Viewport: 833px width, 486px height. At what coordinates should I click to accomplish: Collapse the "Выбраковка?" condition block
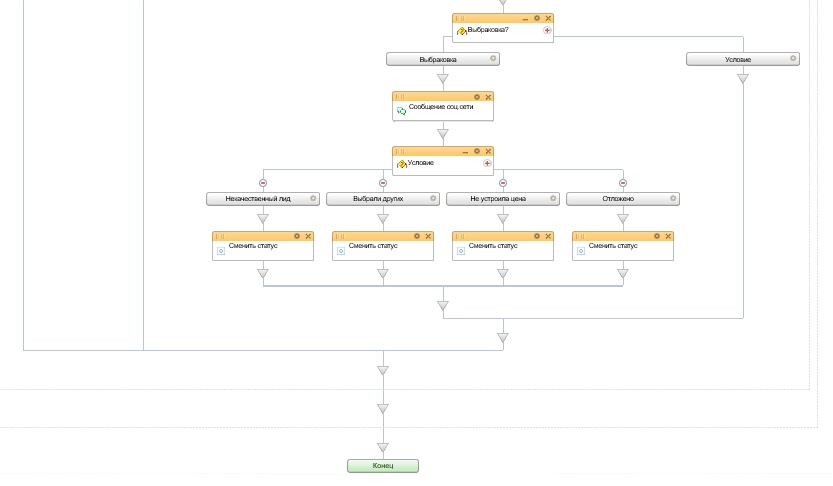pyautogui.click(x=525, y=18)
